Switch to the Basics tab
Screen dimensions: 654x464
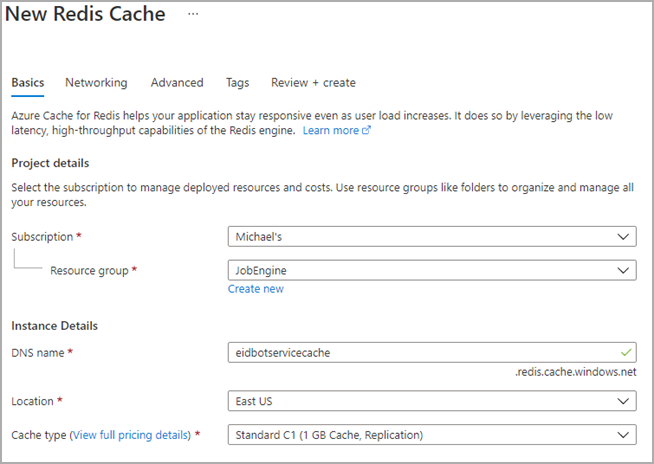(x=28, y=83)
